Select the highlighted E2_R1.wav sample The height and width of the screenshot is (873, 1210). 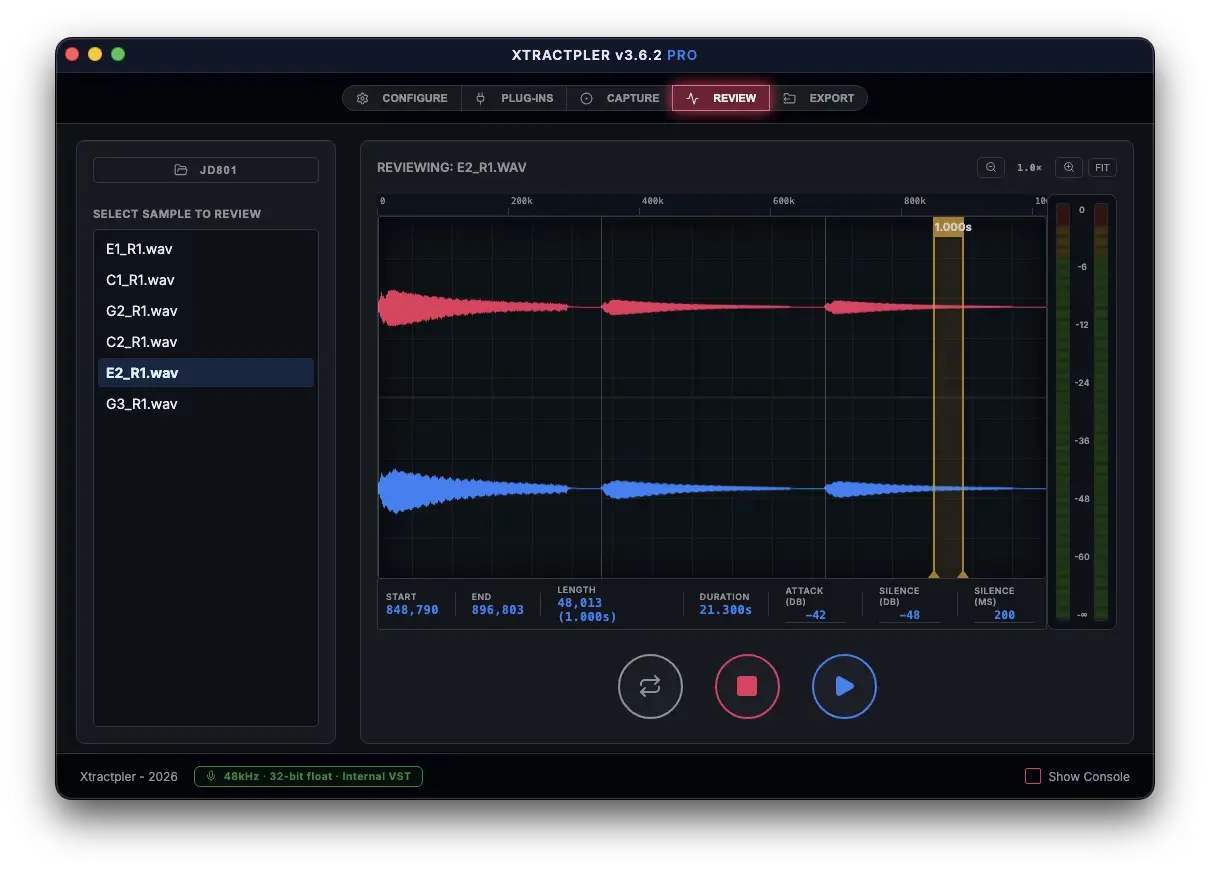206,373
